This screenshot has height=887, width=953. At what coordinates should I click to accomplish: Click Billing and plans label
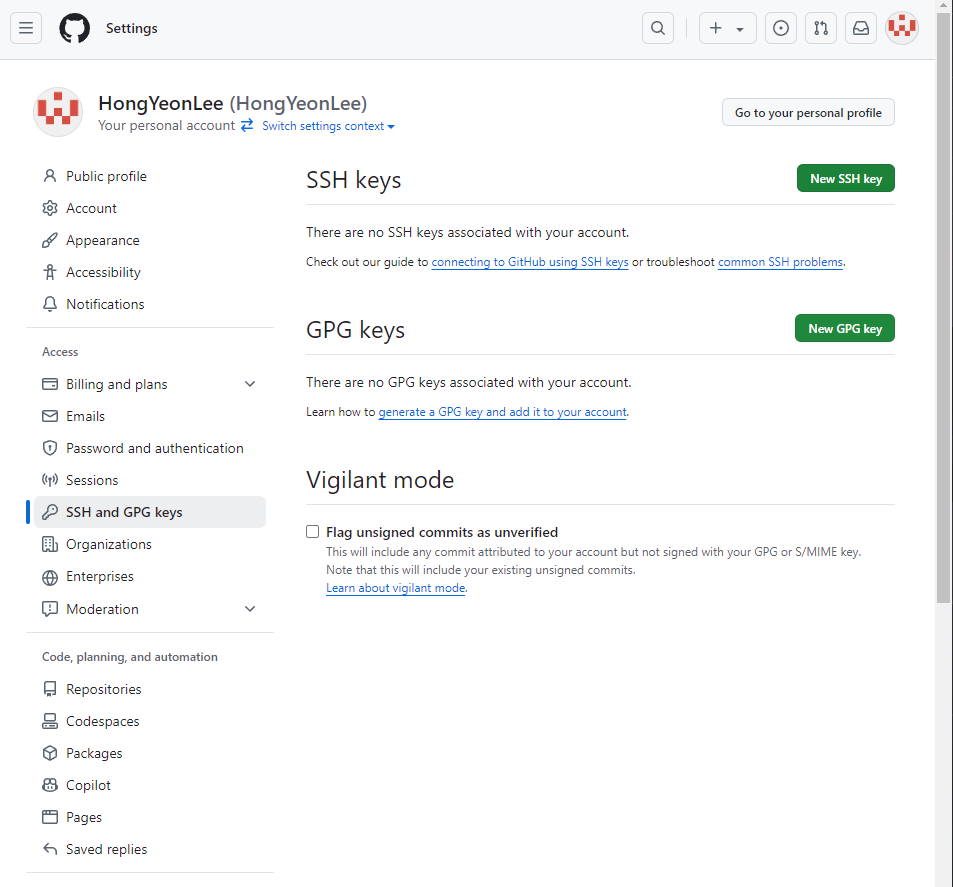(117, 384)
